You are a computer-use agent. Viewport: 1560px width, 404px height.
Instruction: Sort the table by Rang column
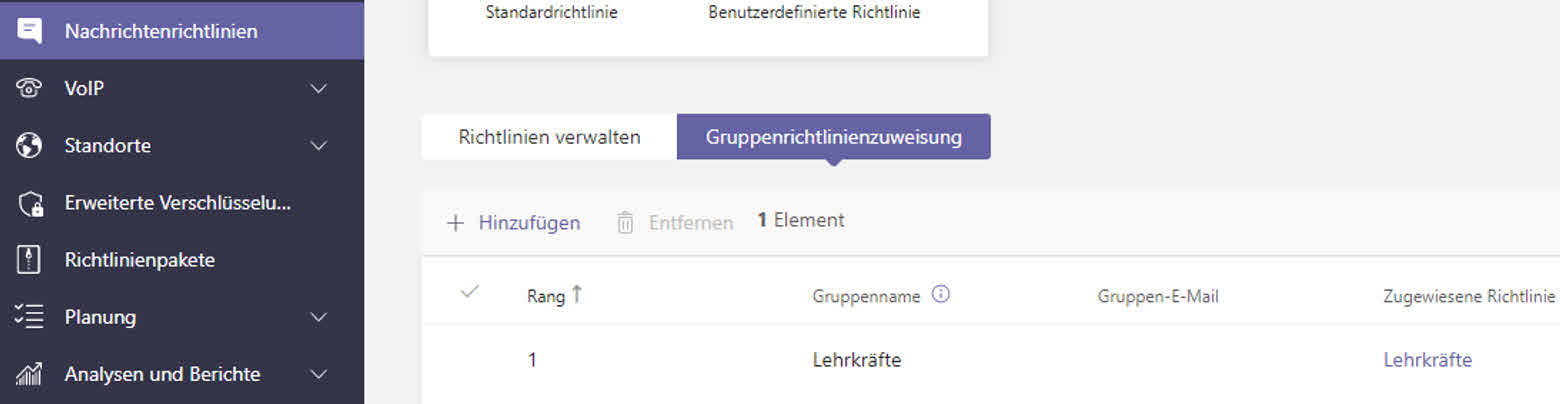[555, 296]
